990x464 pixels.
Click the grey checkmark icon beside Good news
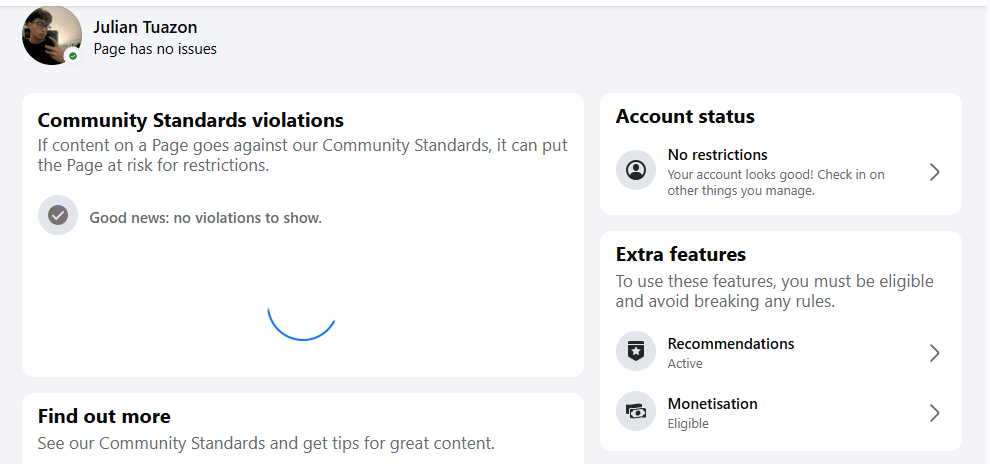click(x=58, y=216)
